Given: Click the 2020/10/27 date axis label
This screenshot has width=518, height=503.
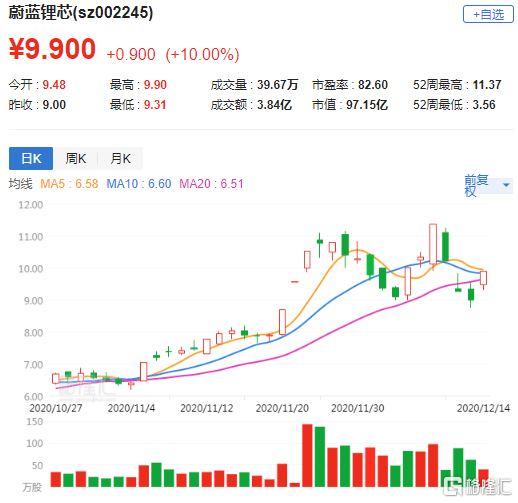Looking at the screenshot, I should (x=56, y=408).
